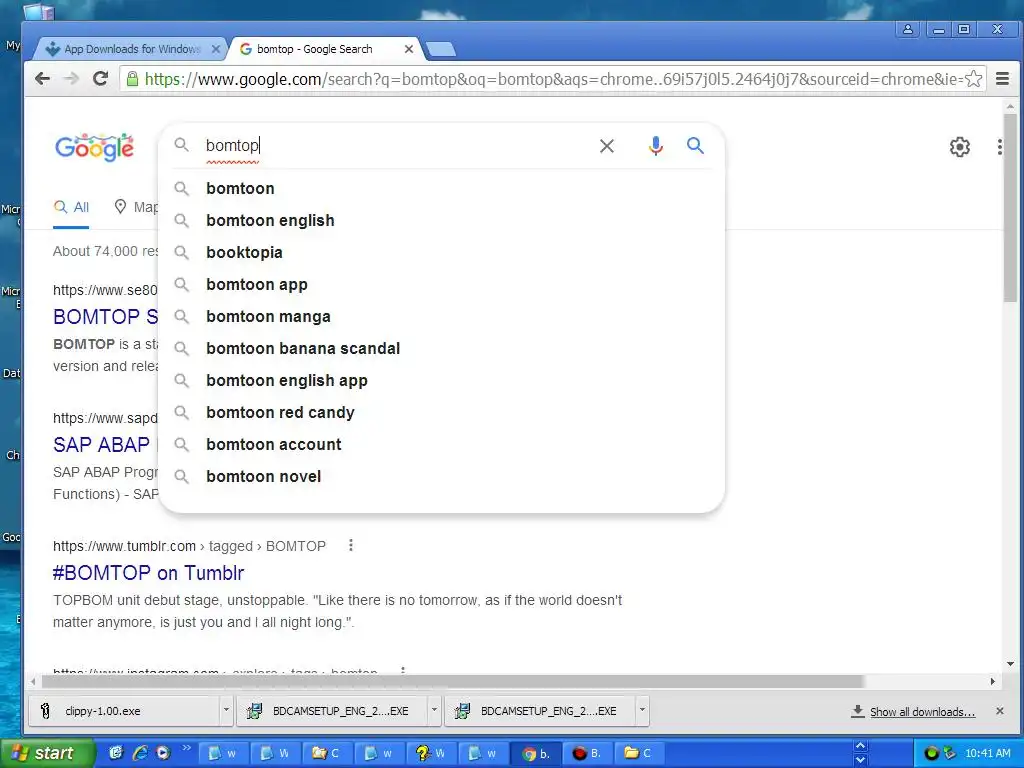
Task: Click the green recording tray icon
Action: [x=931, y=753]
